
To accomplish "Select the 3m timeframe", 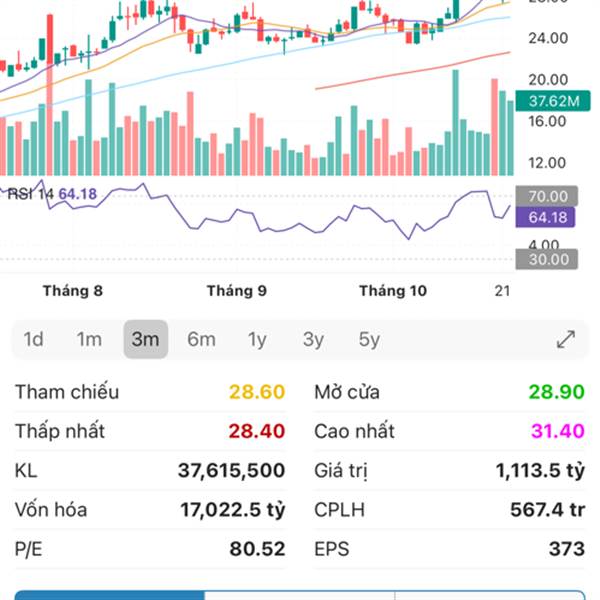I will pos(145,339).
